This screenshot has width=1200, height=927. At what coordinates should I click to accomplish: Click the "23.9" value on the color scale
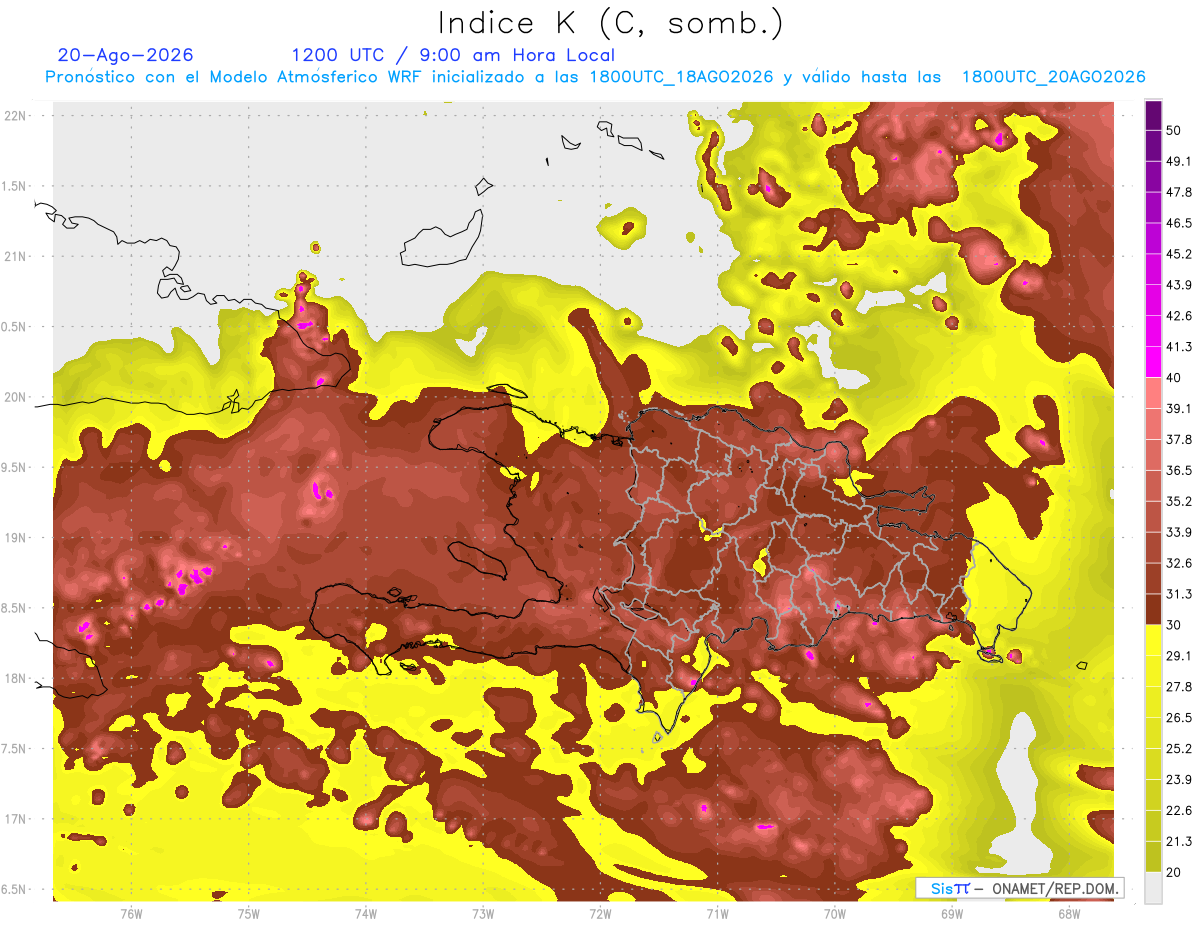1179,779
